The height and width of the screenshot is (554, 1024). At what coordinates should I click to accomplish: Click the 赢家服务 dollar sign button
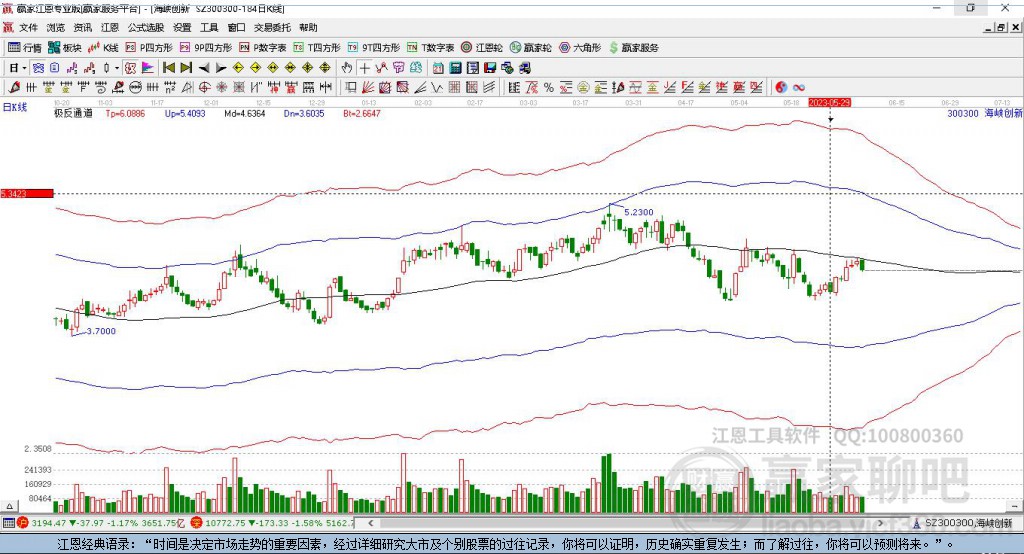click(x=632, y=47)
